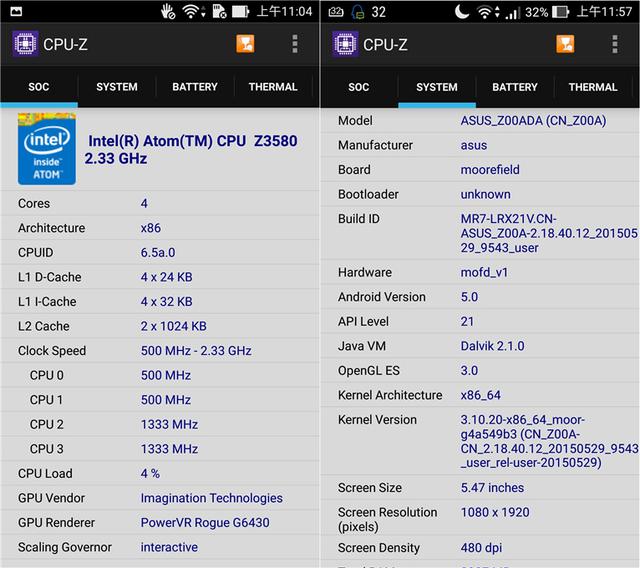Tap Architecture value x86
This screenshot has width=640, height=568.
pyautogui.click(x=151, y=228)
